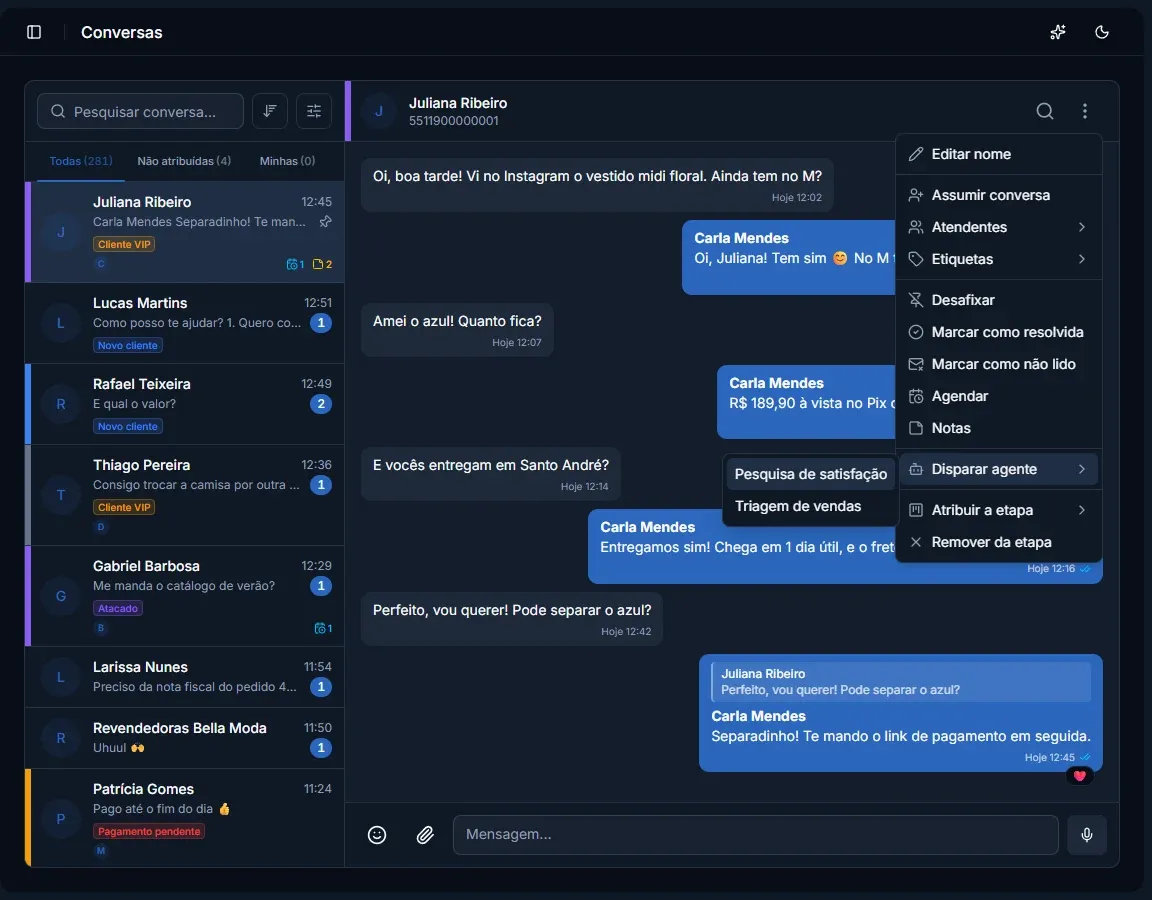Screen dimensions: 1152x900
Task: Select Pesquisa de satisfação agent
Action: coord(810,474)
